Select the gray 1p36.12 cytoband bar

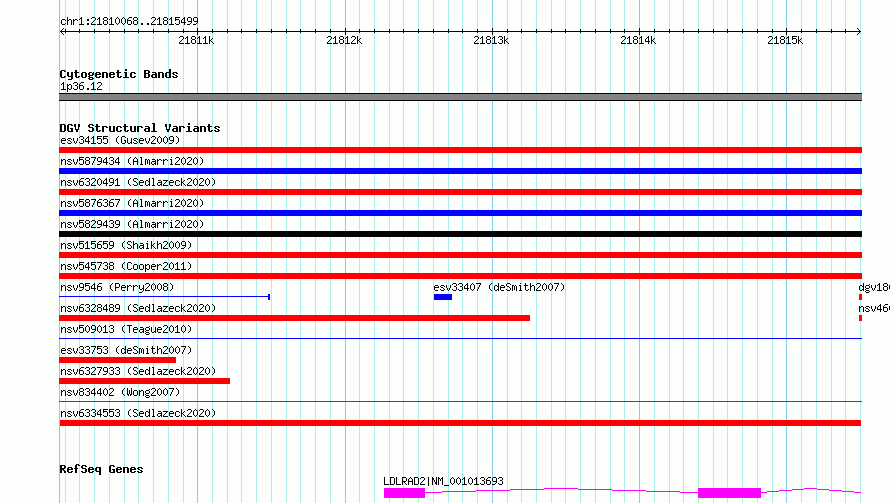tap(460, 97)
